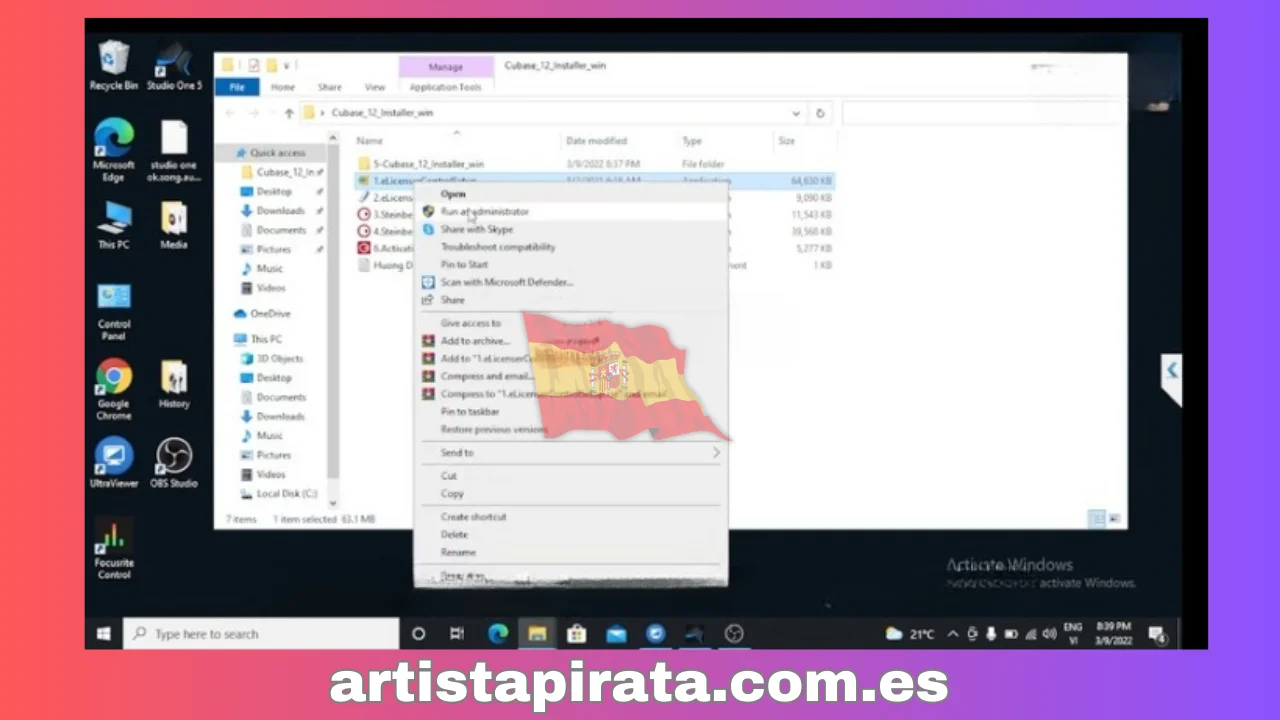Launch Google Chrome from the desktop
Image resolution: width=1280 pixels, height=720 pixels.
coord(114,390)
